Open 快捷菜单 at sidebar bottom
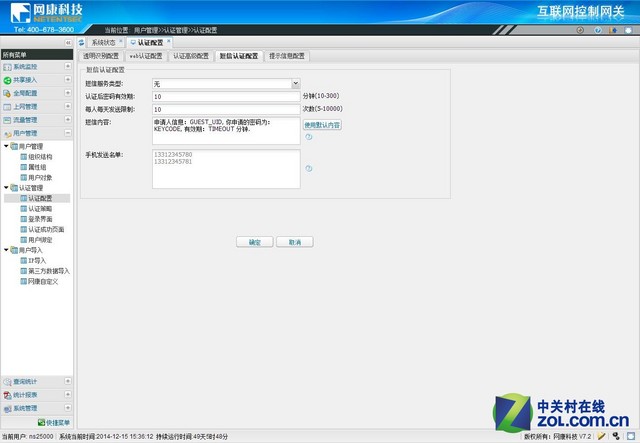The width and height of the screenshot is (640, 443). coord(54,422)
